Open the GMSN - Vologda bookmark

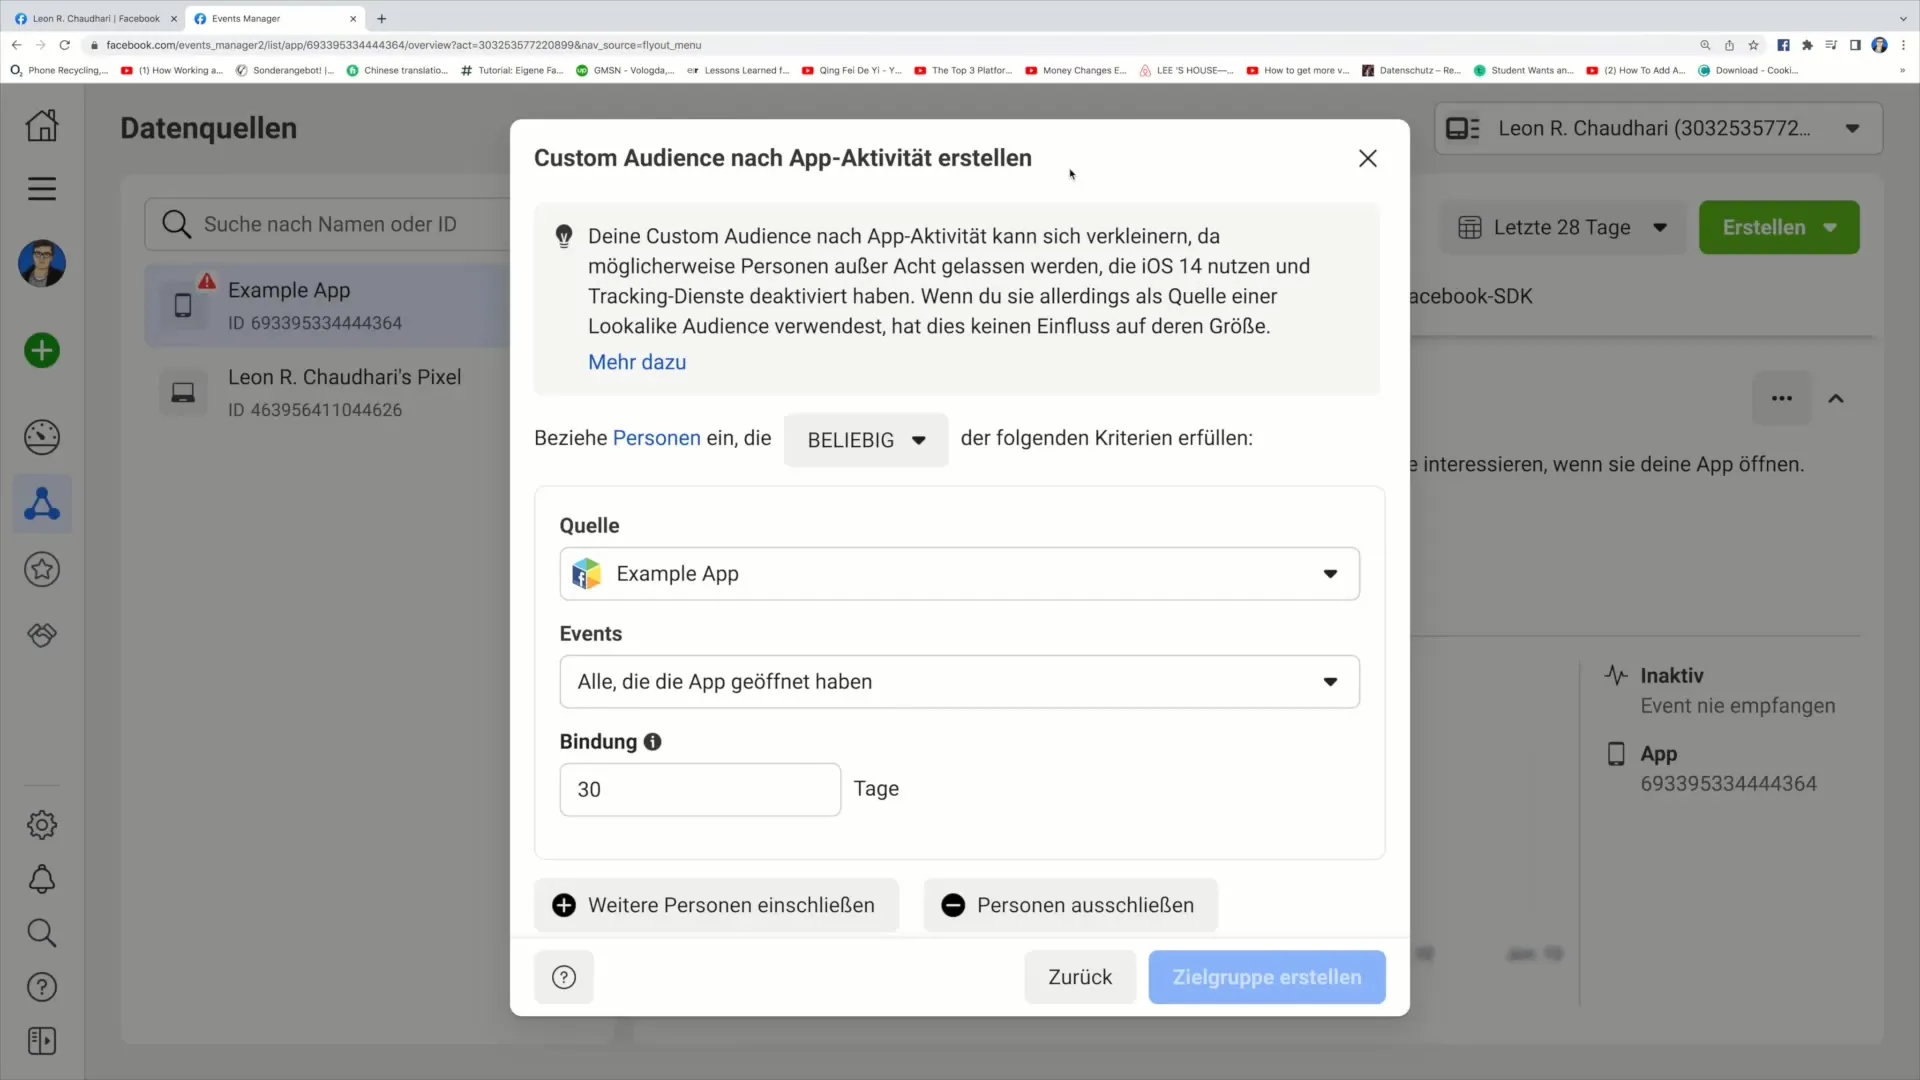[625, 70]
